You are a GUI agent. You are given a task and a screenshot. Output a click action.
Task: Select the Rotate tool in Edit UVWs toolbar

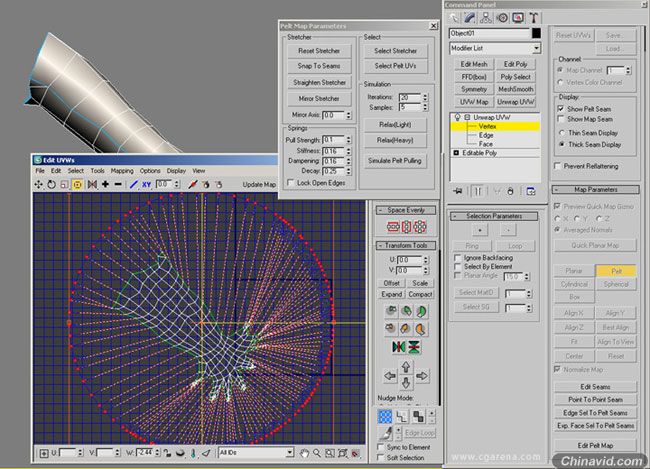pos(51,185)
